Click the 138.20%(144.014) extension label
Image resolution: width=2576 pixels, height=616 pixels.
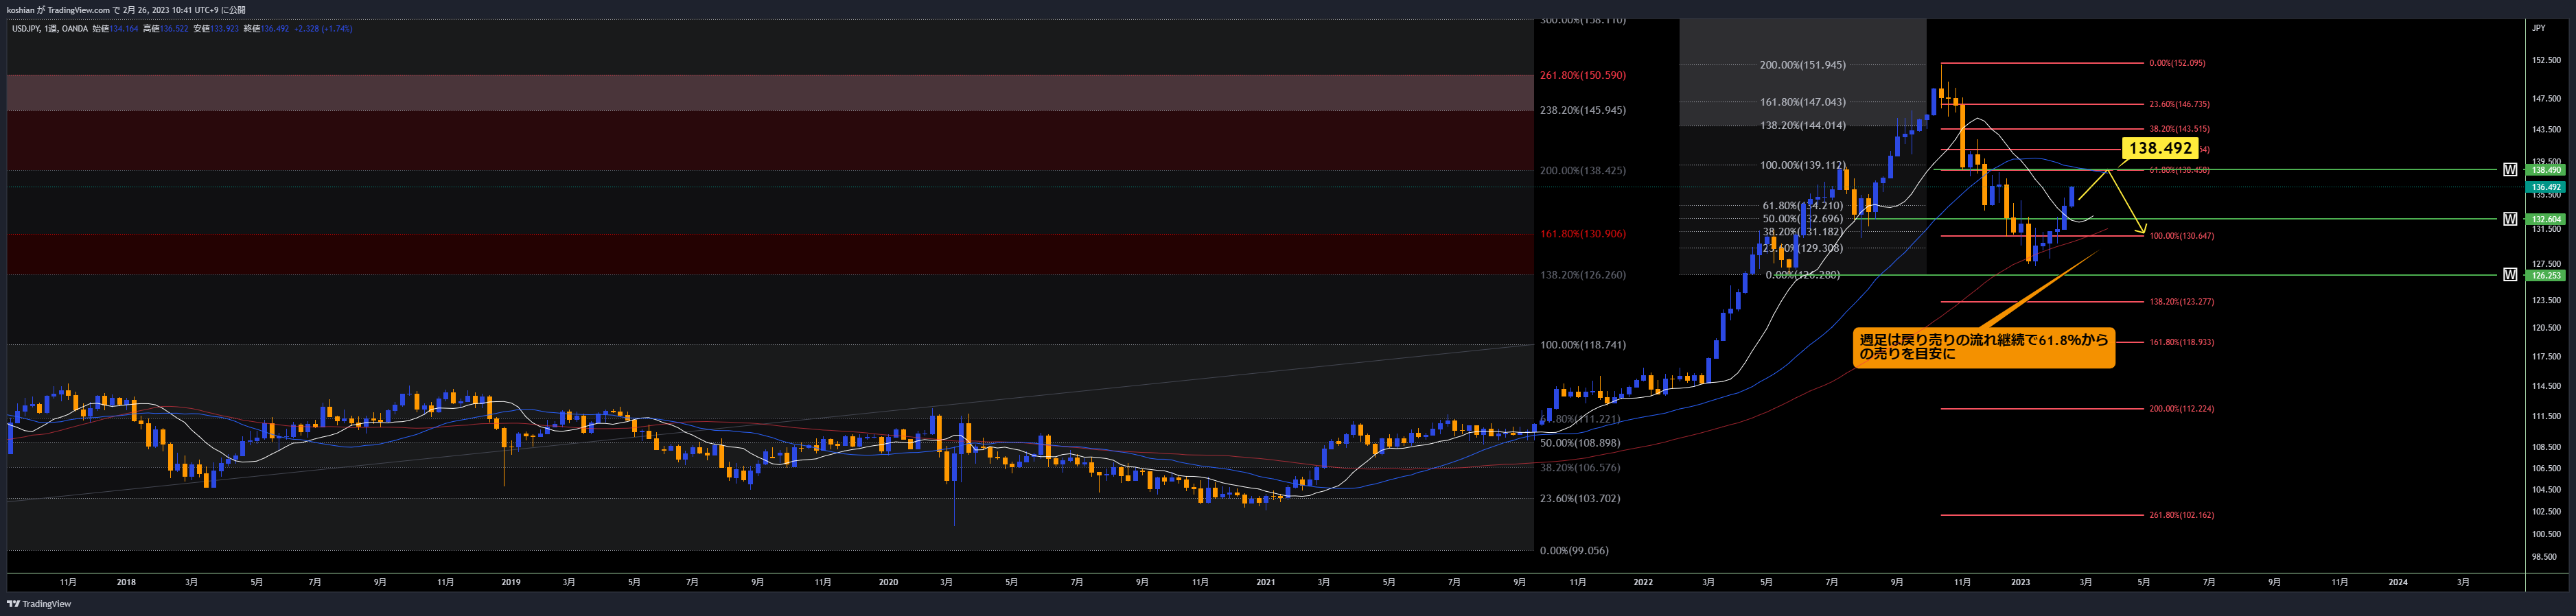click(1803, 126)
